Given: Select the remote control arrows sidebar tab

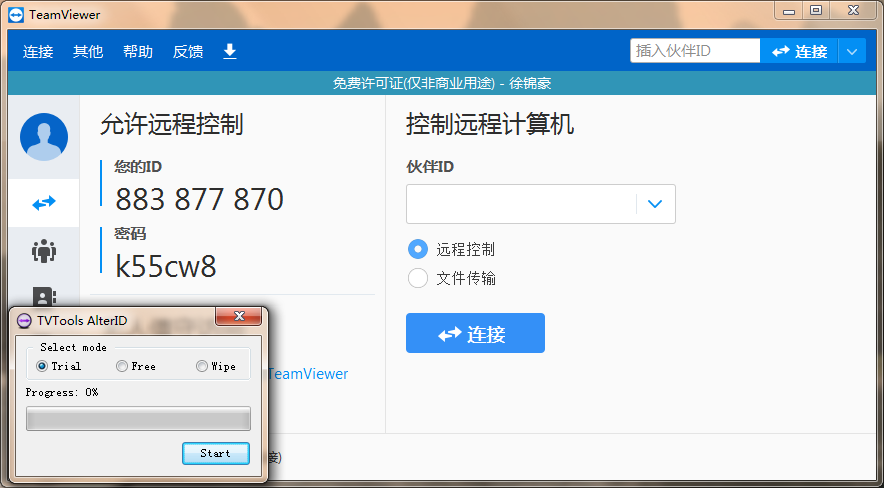Looking at the screenshot, I should point(44,203).
